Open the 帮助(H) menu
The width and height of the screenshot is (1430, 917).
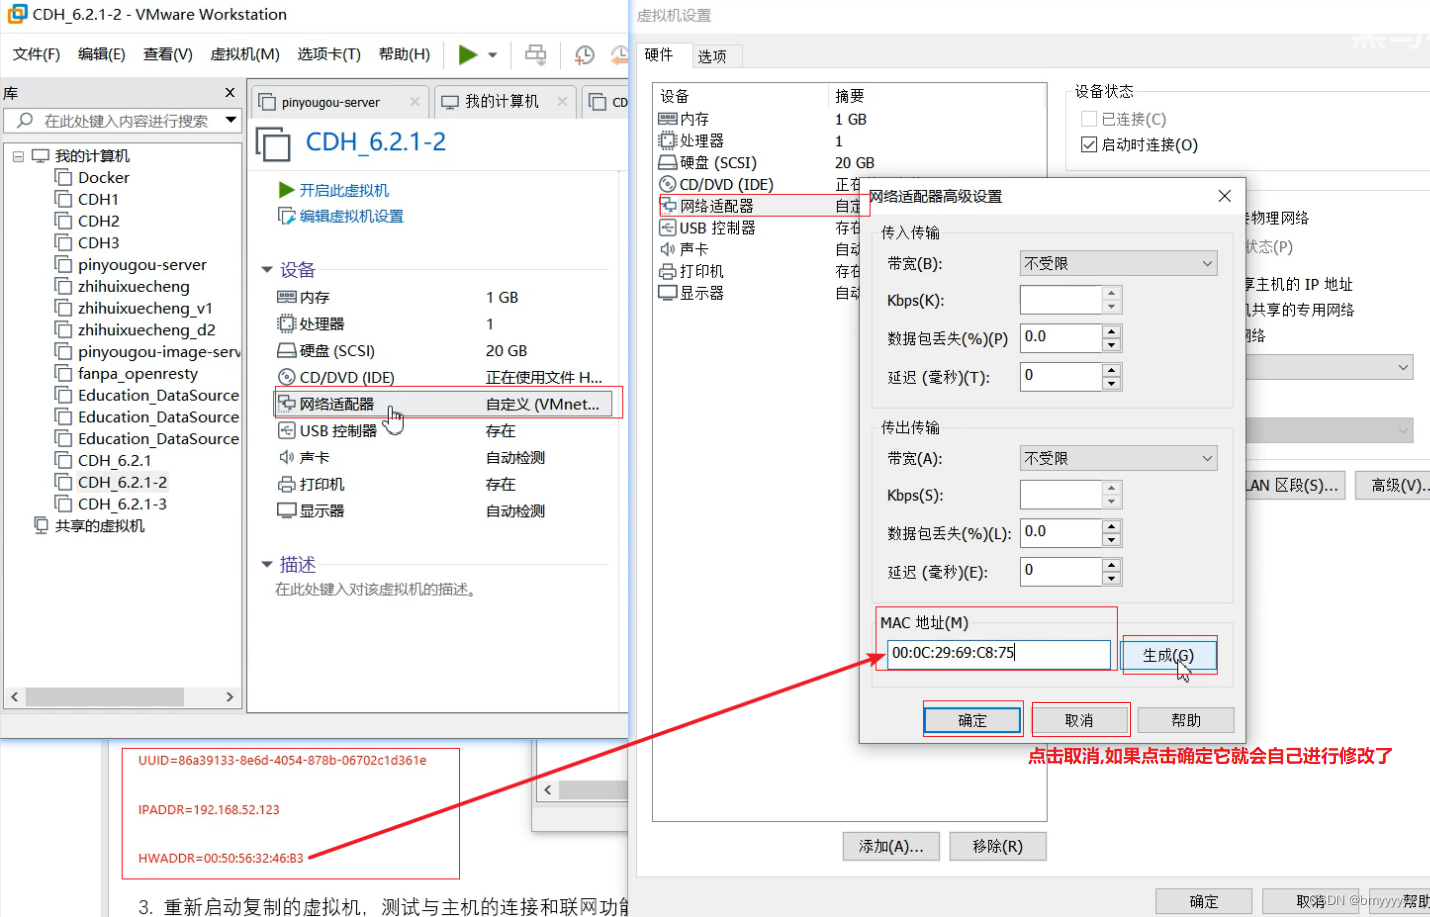(x=404, y=54)
